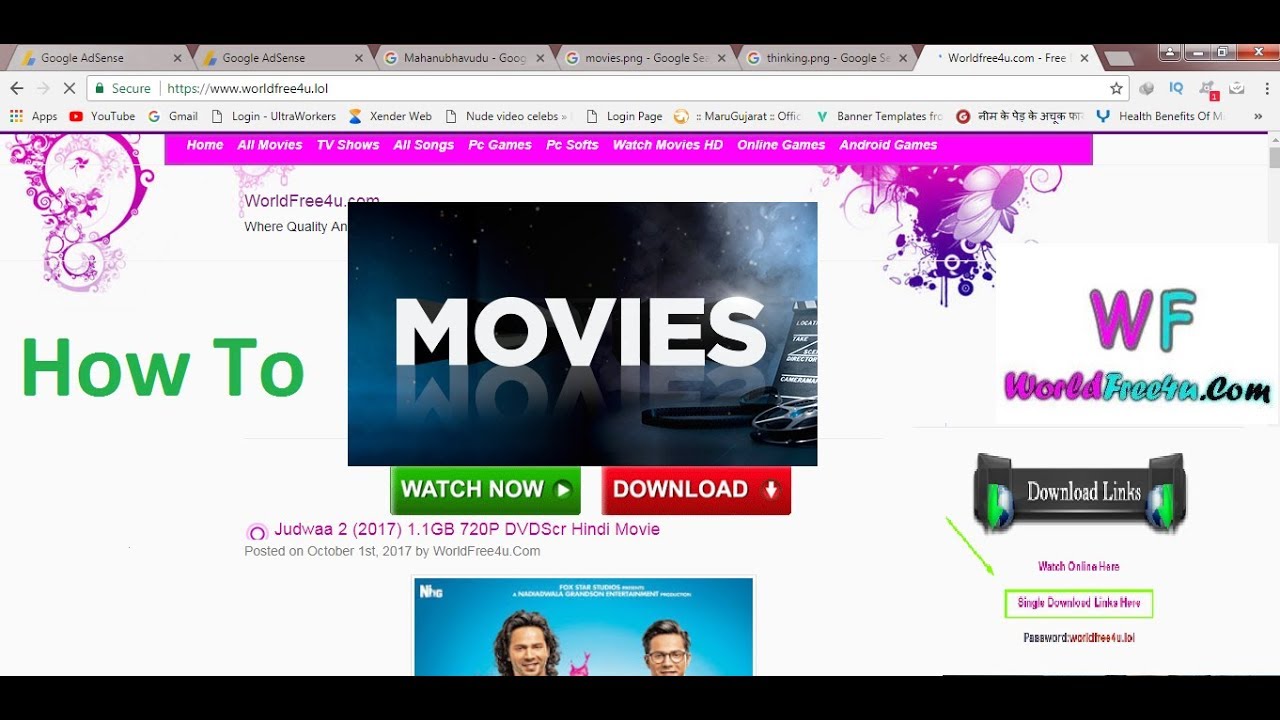1280x720 pixels.
Task: Open the Hindi-titled bookmark
Action: click(1020, 116)
